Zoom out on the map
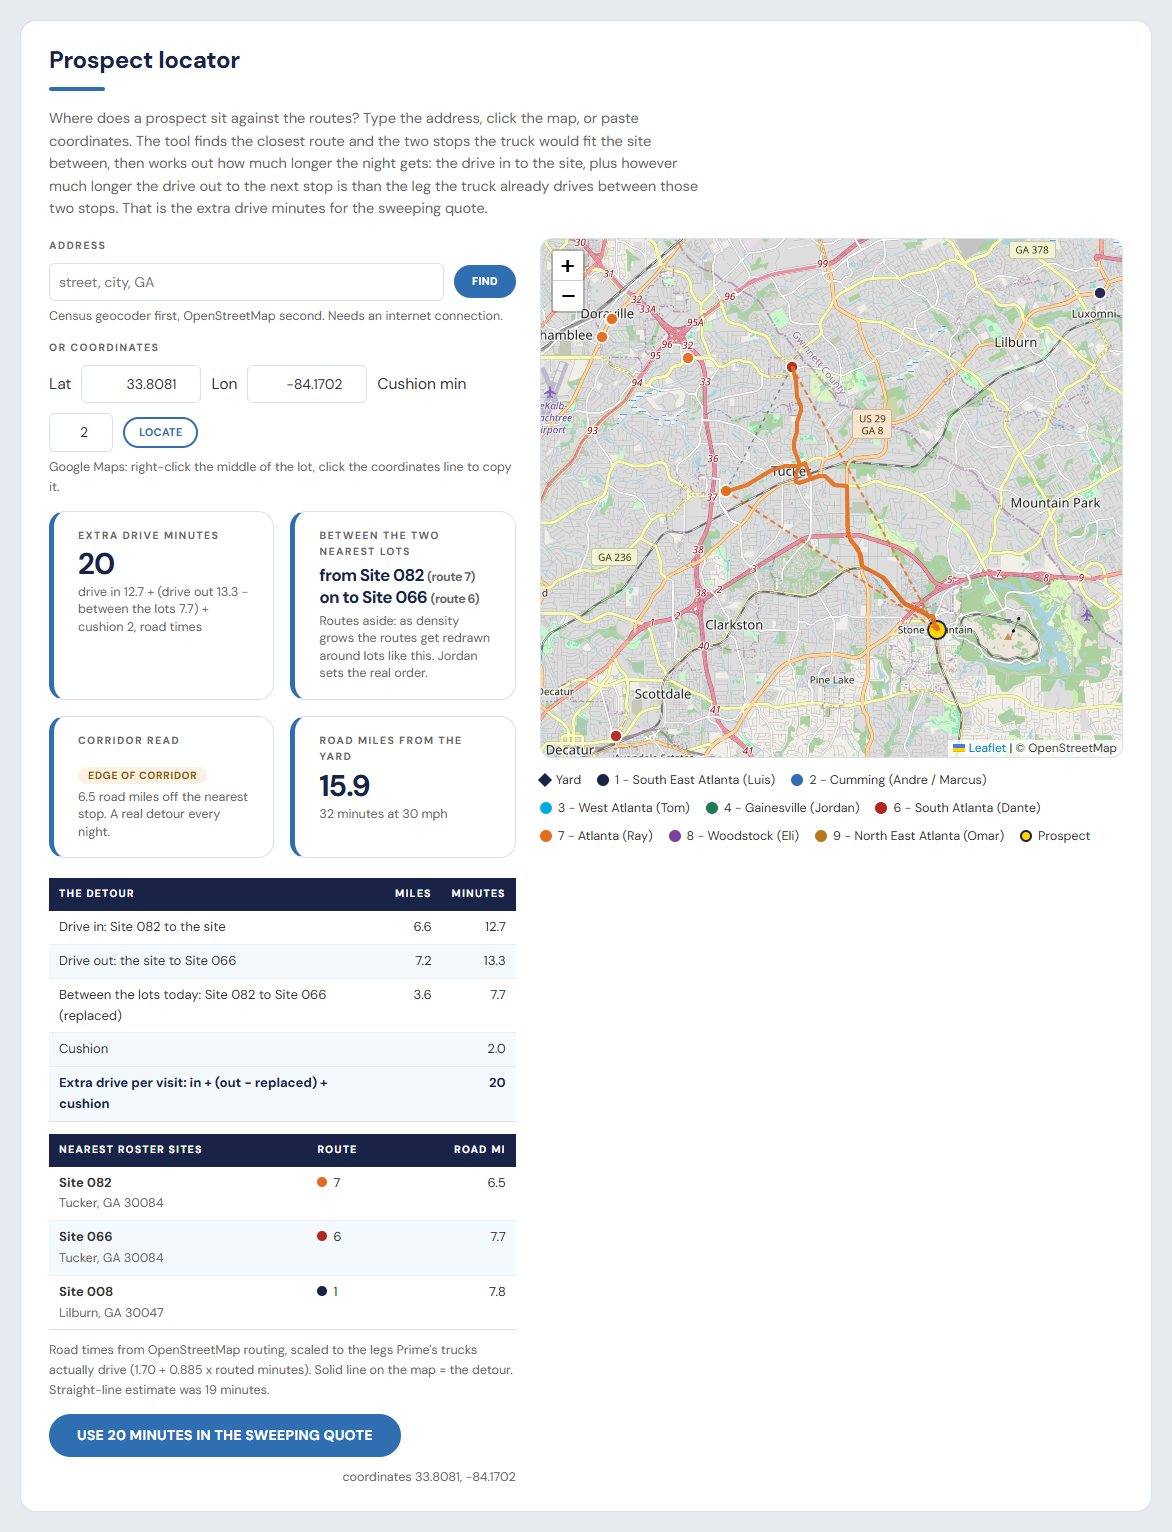The width and height of the screenshot is (1172, 1532). tap(567, 296)
